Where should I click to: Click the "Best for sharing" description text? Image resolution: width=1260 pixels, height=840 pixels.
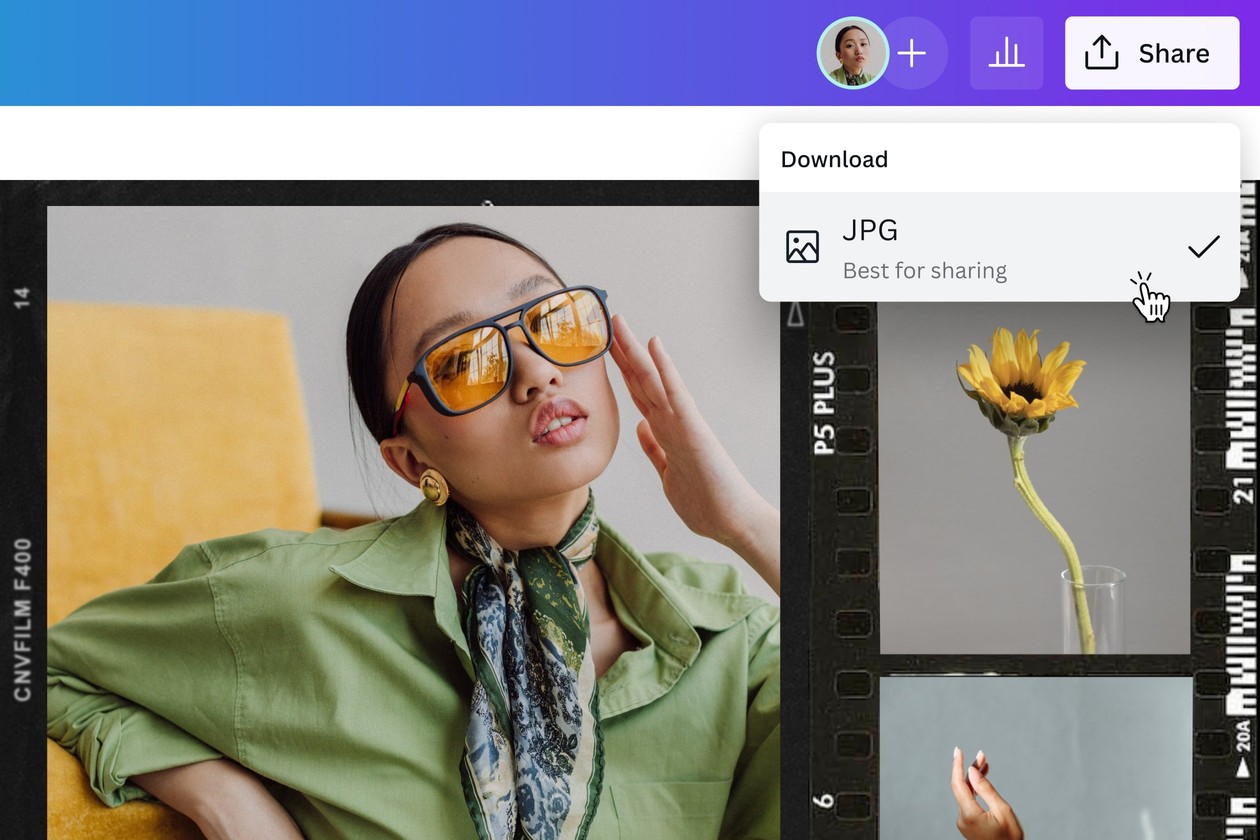click(924, 271)
